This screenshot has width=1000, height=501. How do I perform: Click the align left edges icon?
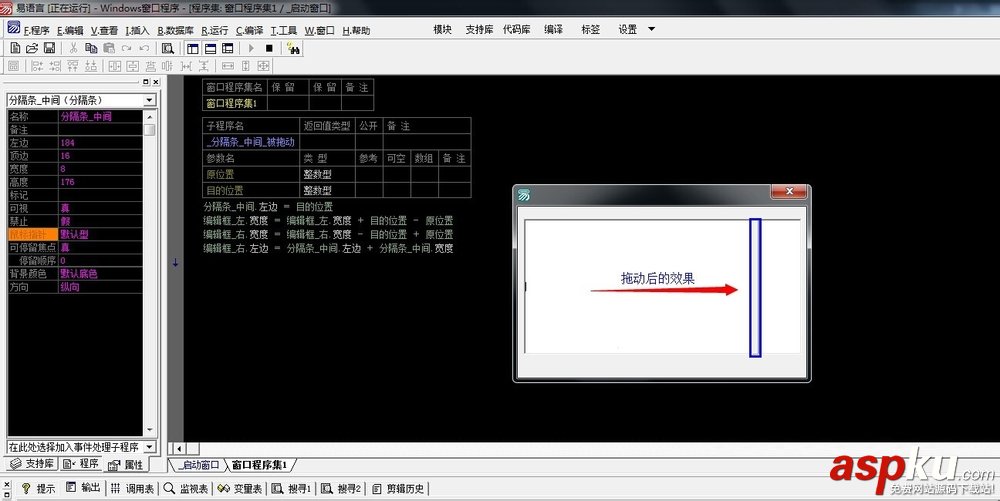point(37,66)
